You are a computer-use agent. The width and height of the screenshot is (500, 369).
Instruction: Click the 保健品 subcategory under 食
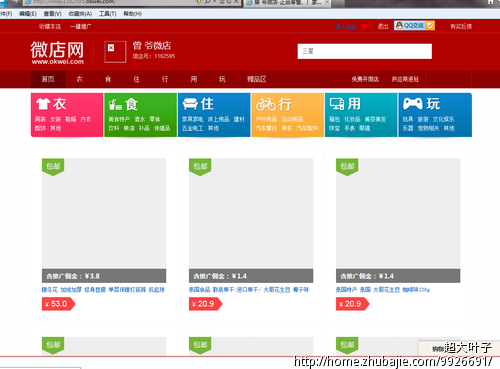[162, 128]
